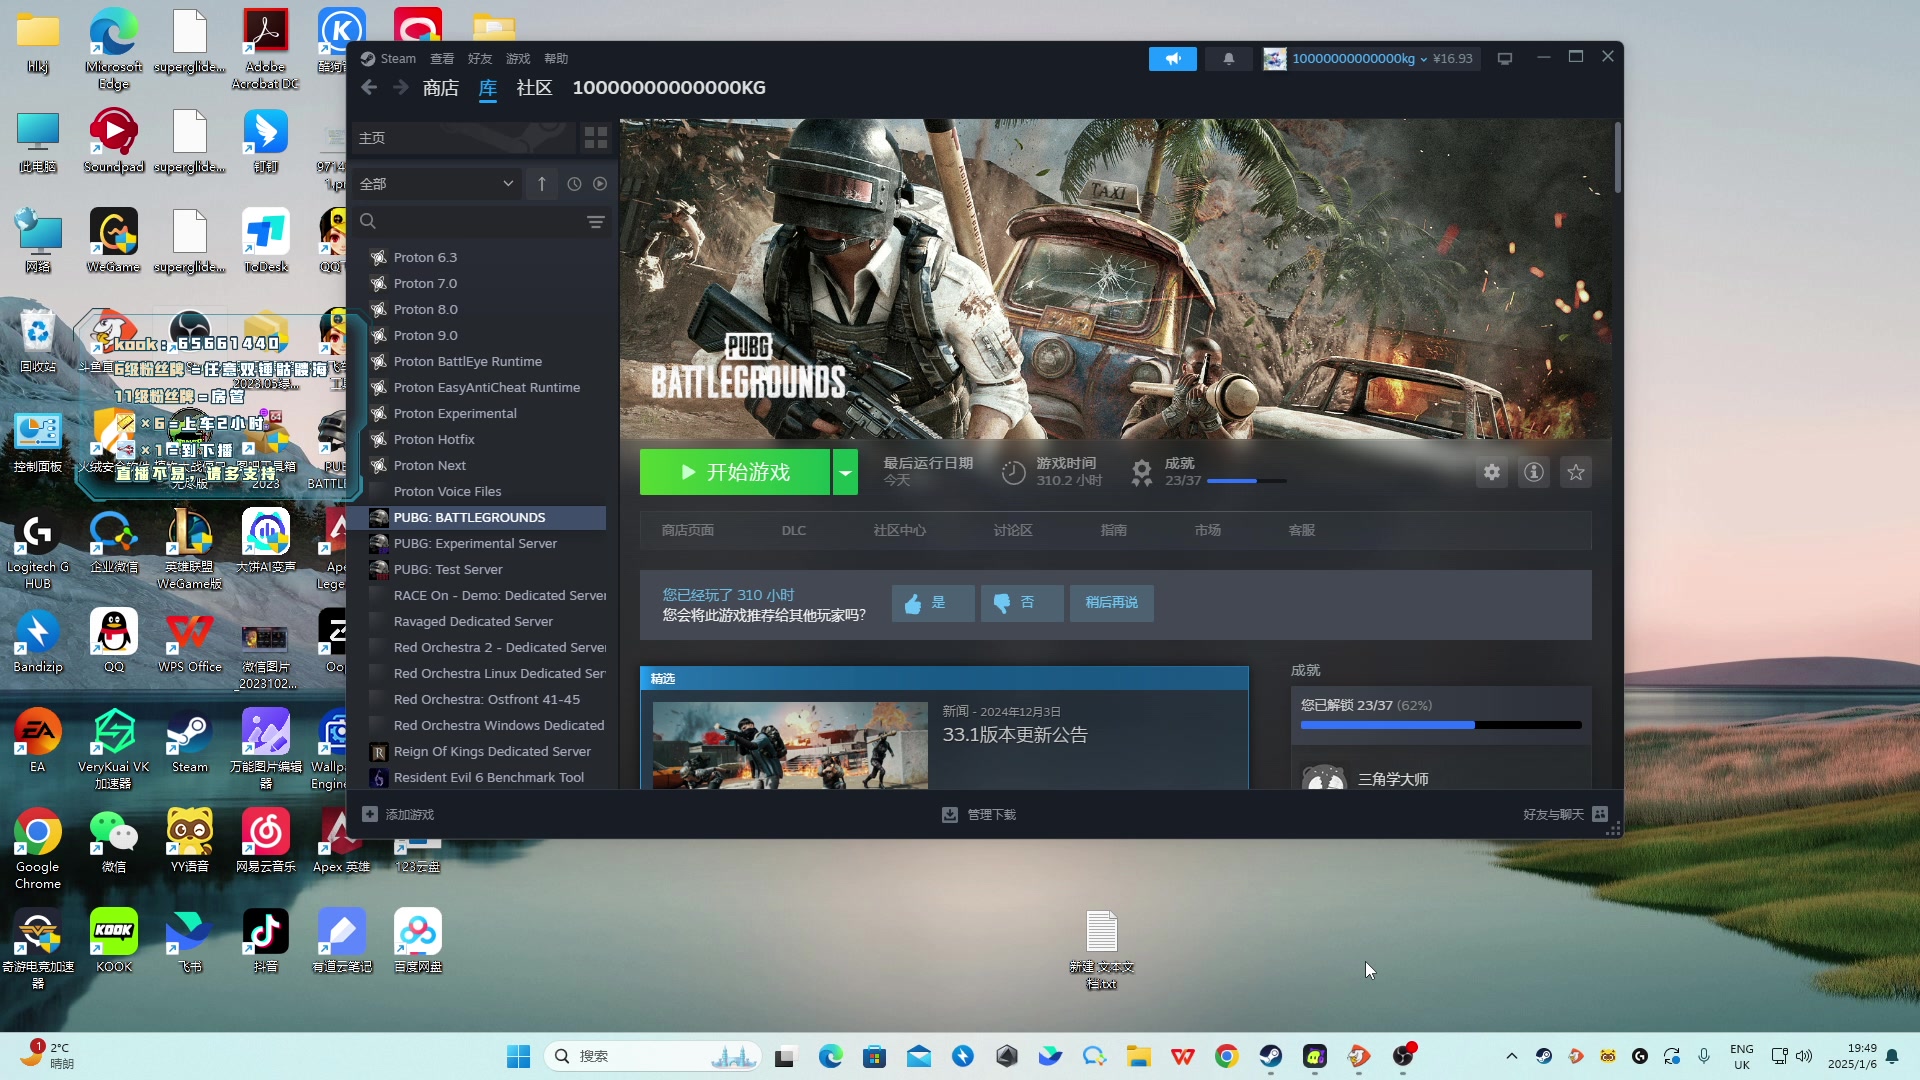Show PUBG game info icon
This screenshot has width=1920, height=1080.
coord(1534,472)
